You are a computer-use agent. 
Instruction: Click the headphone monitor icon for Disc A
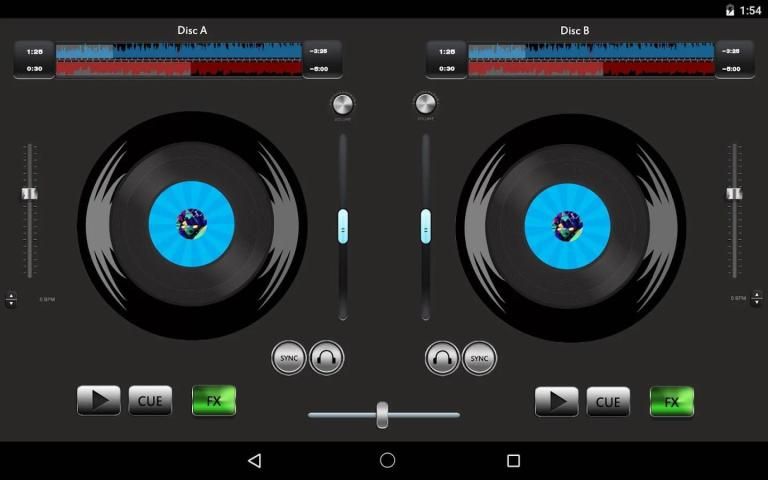point(327,357)
